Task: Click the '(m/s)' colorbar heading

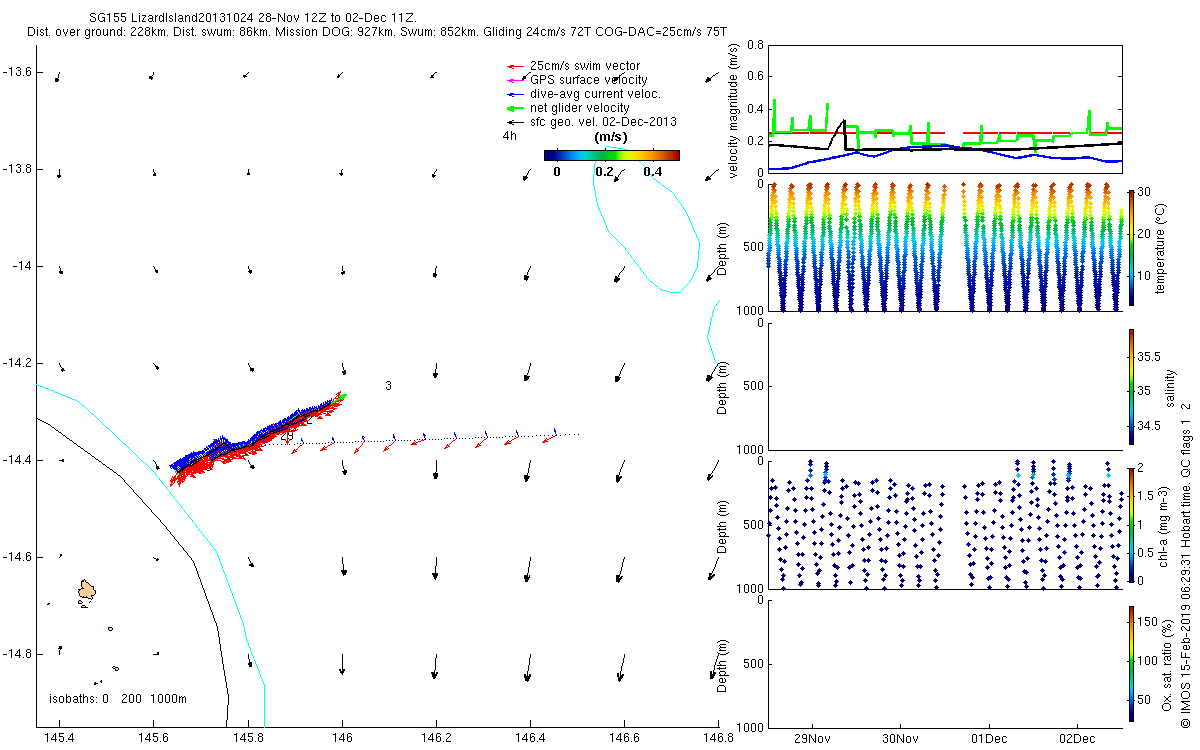Action: (x=610, y=137)
